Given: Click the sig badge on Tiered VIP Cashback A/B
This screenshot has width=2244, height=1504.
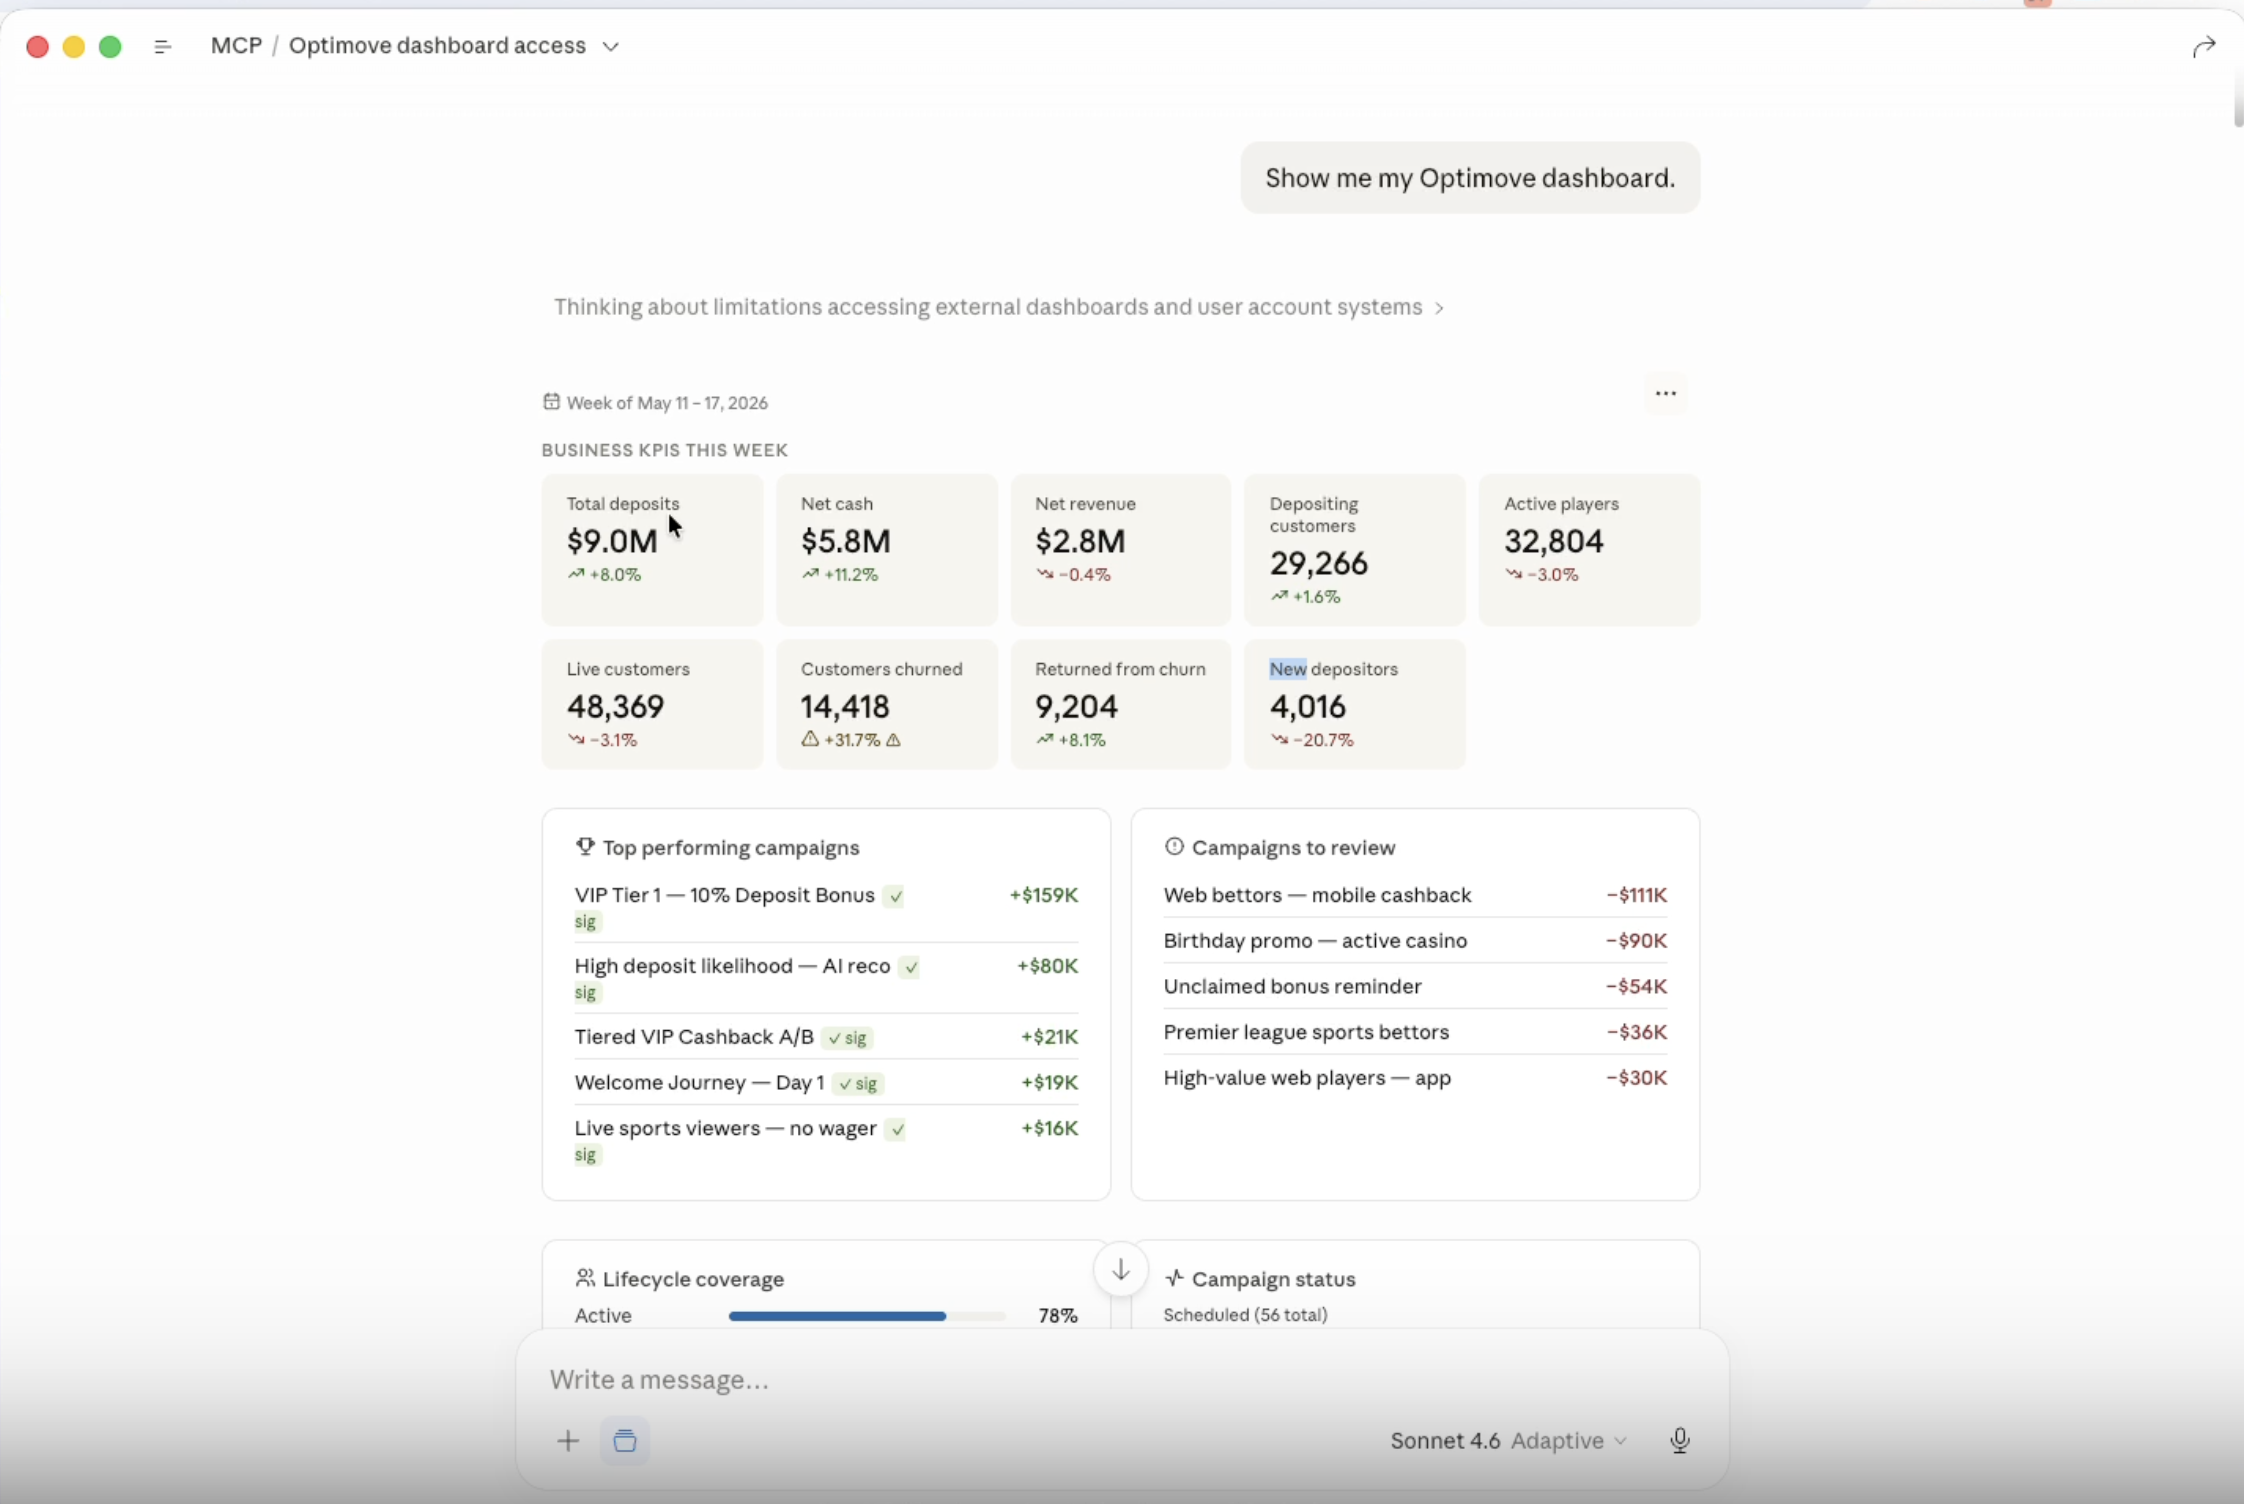Looking at the screenshot, I should click(847, 1038).
